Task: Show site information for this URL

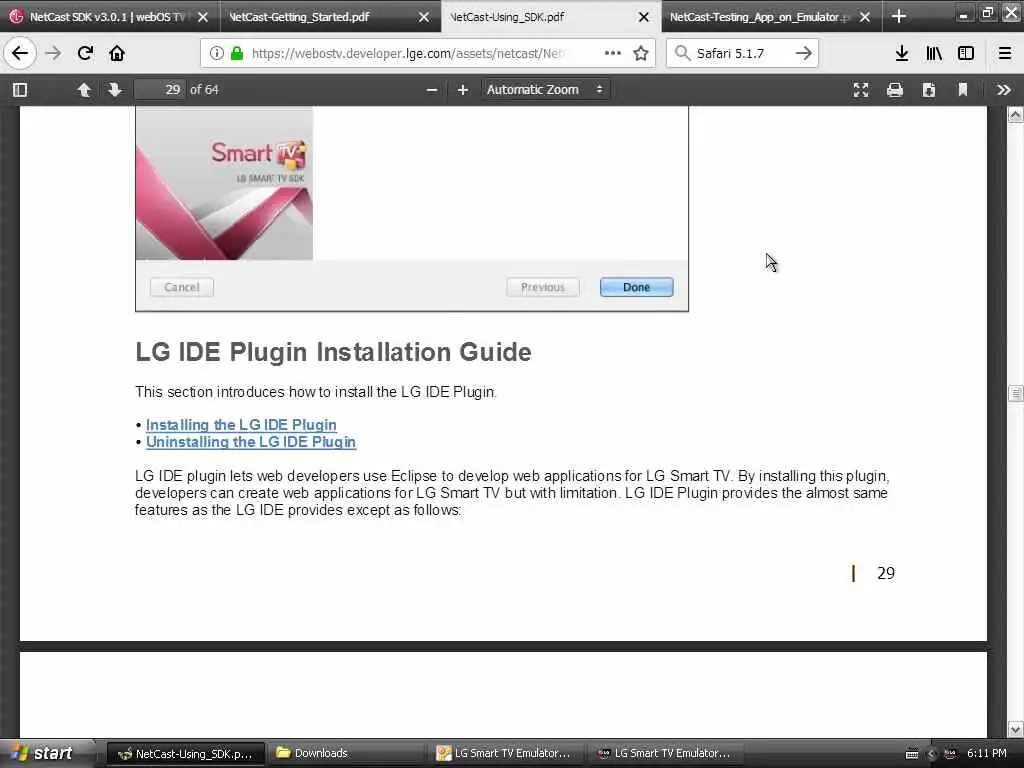Action: tap(216, 54)
